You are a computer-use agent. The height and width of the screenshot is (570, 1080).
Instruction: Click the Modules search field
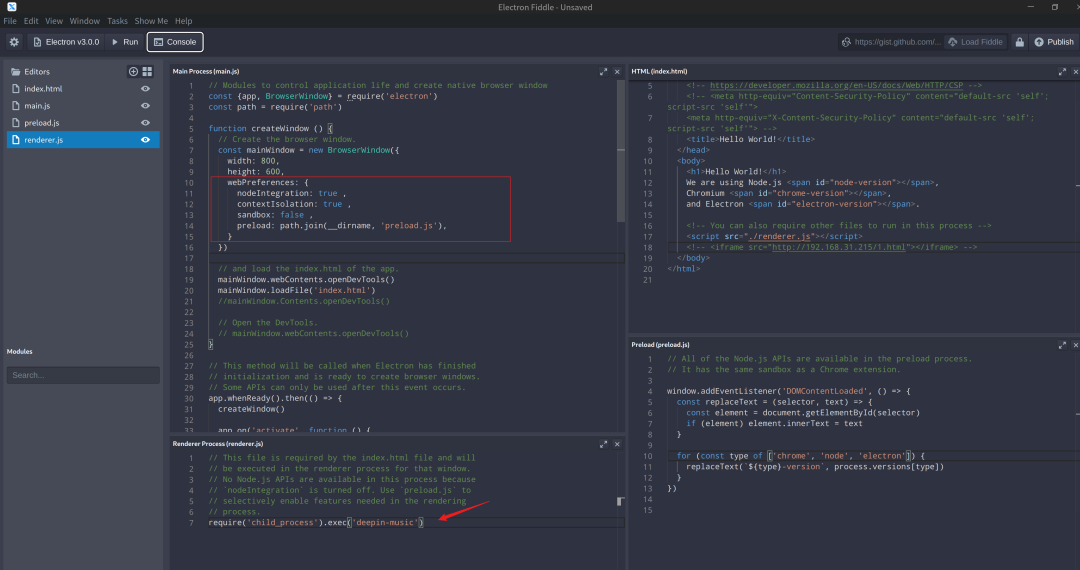[x=83, y=375]
